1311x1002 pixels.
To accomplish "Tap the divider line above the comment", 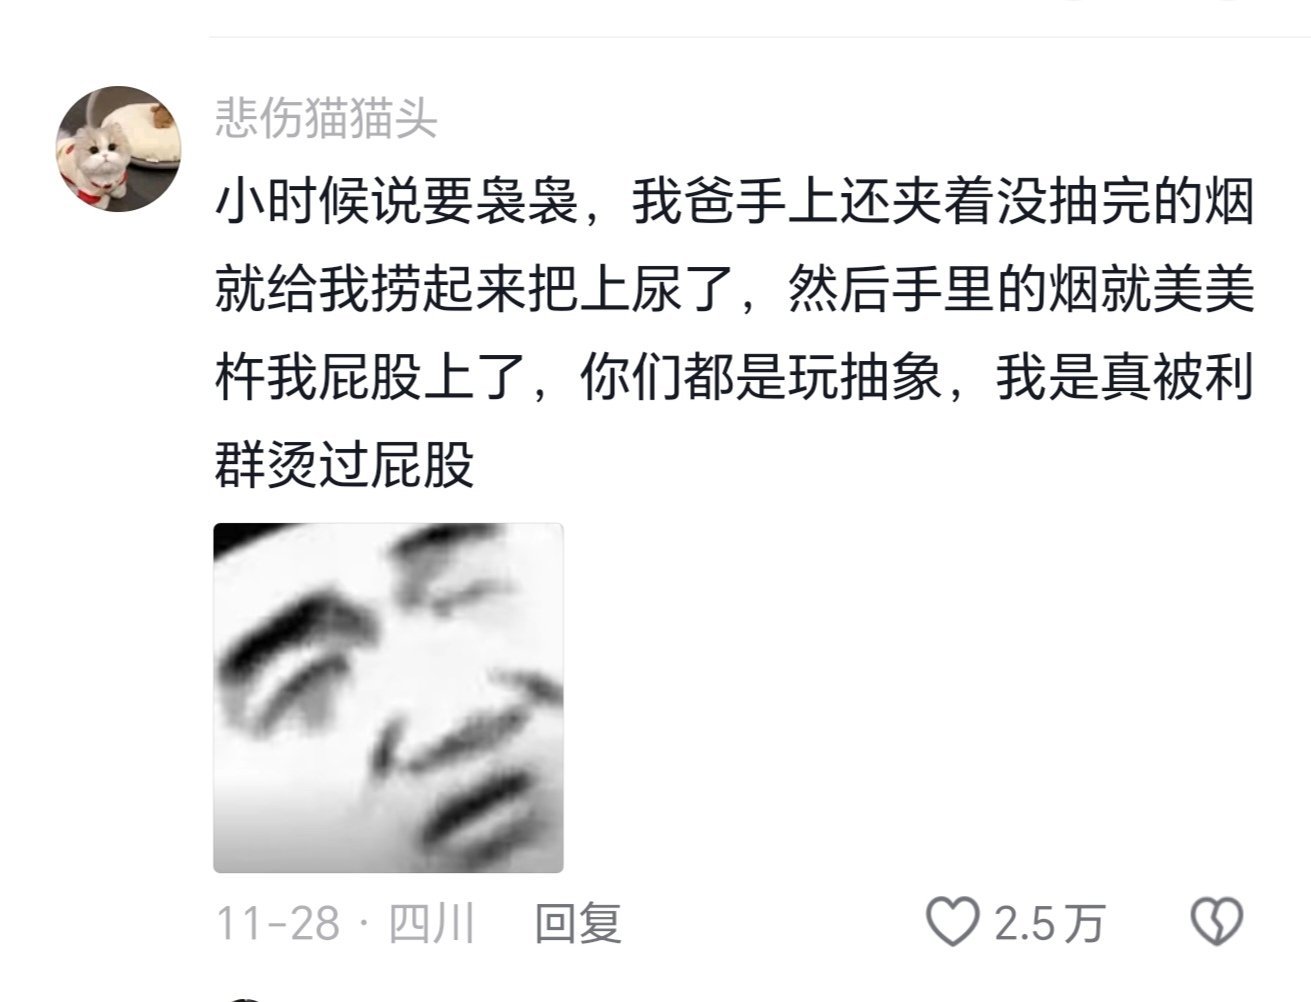I will point(760,37).
